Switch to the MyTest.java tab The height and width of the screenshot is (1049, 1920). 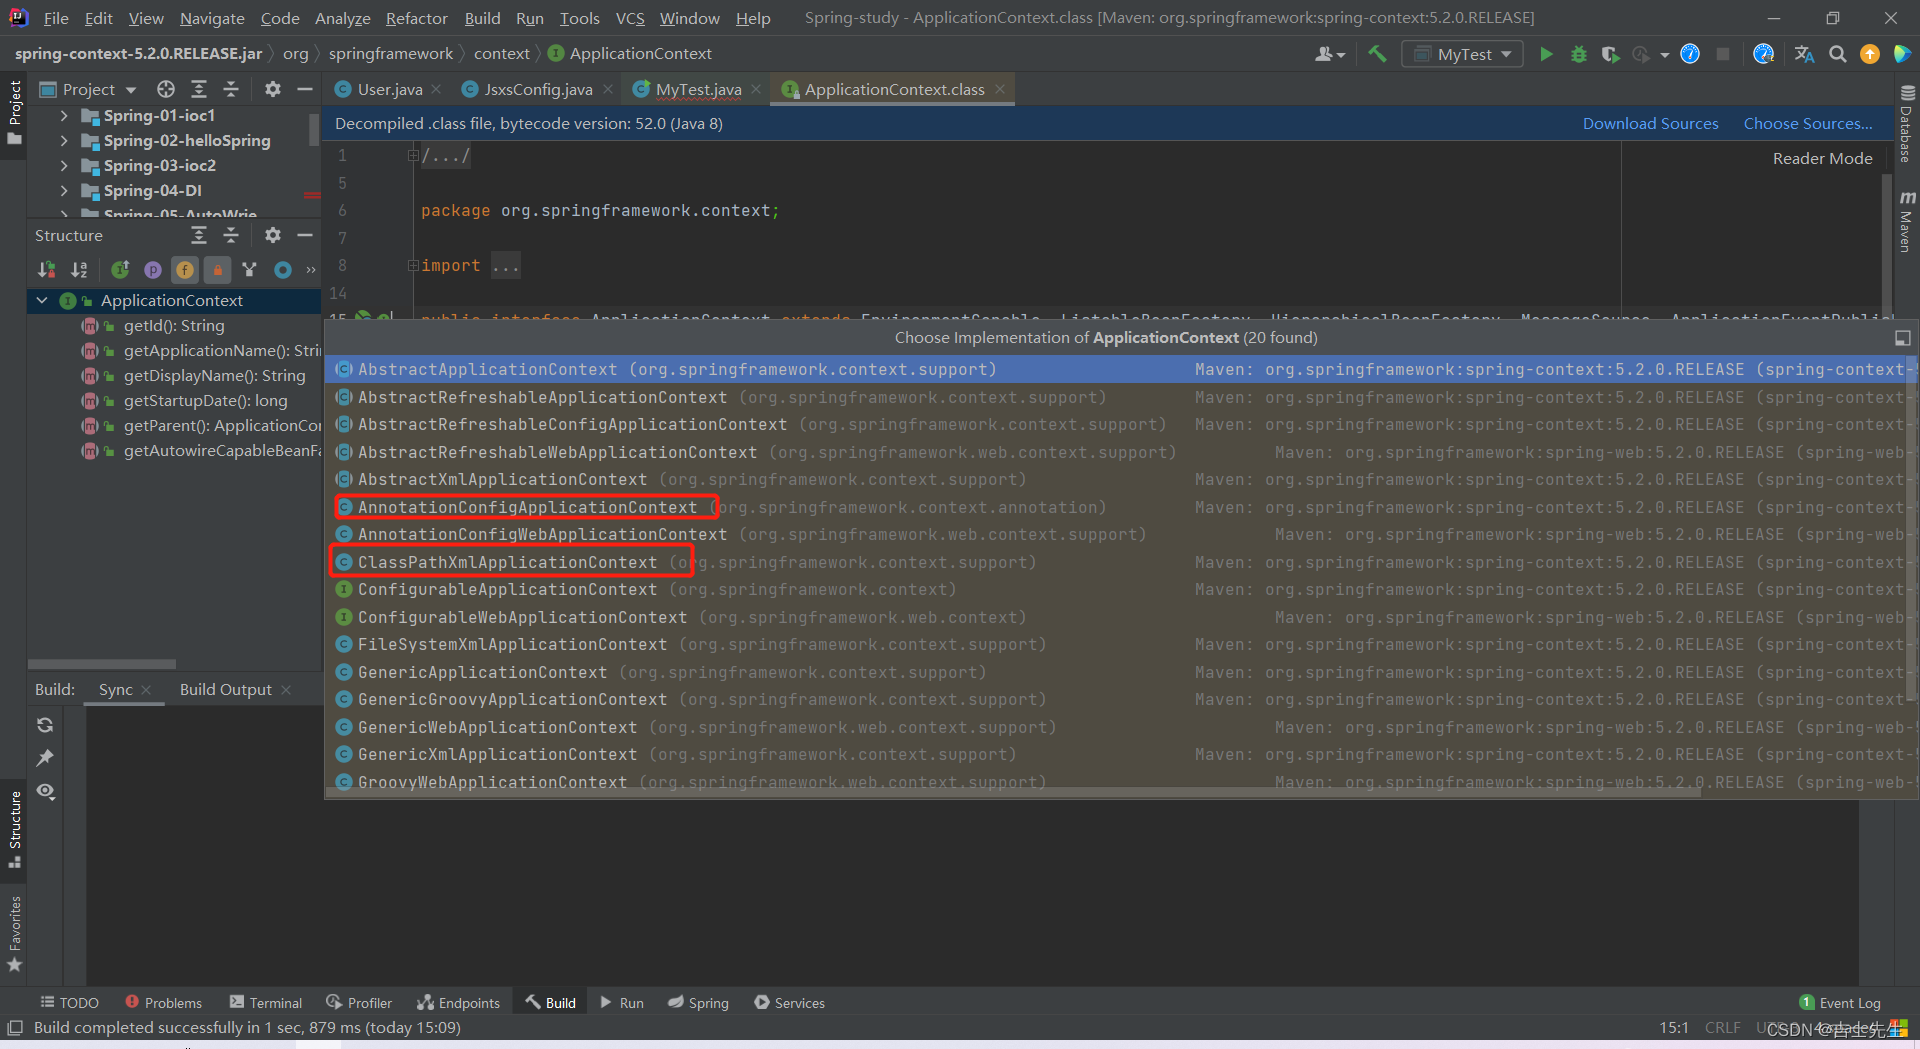(x=698, y=89)
